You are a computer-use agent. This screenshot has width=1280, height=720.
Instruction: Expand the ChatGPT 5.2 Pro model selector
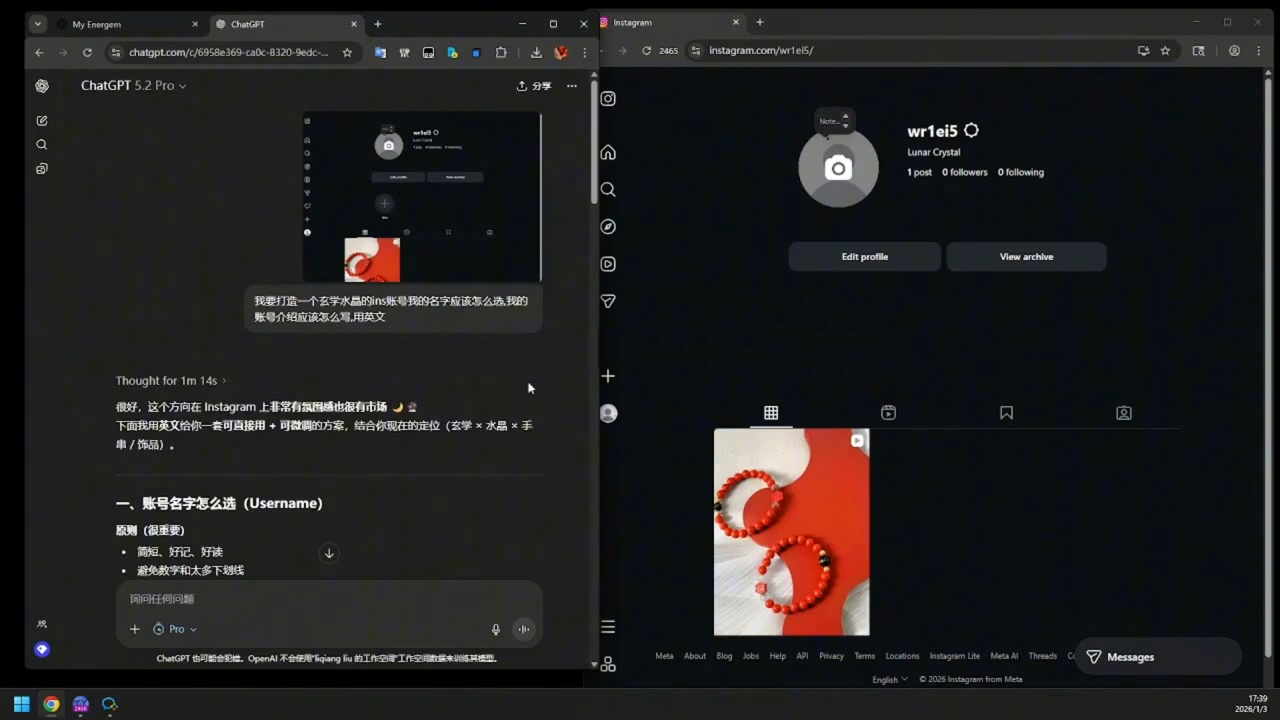coord(133,86)
